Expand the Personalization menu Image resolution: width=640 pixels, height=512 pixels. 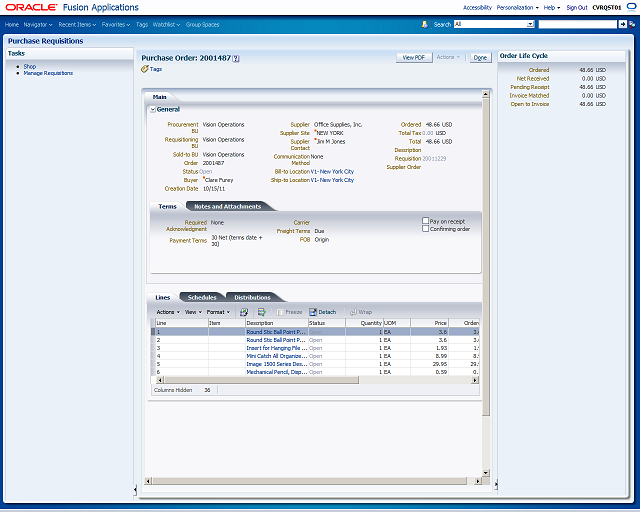[x=518, y=7]
